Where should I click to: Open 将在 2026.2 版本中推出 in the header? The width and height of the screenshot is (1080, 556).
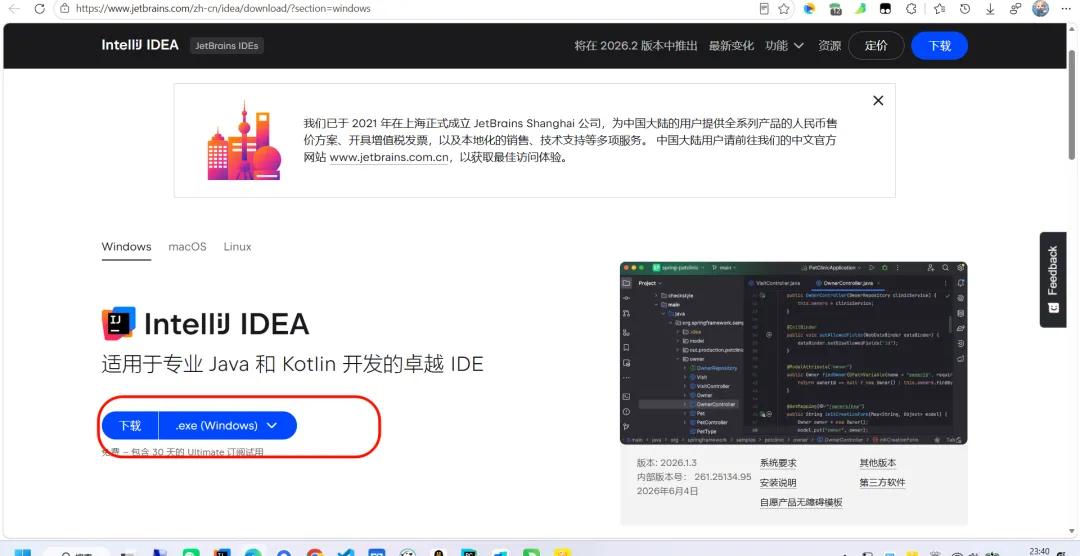[636, 45]
